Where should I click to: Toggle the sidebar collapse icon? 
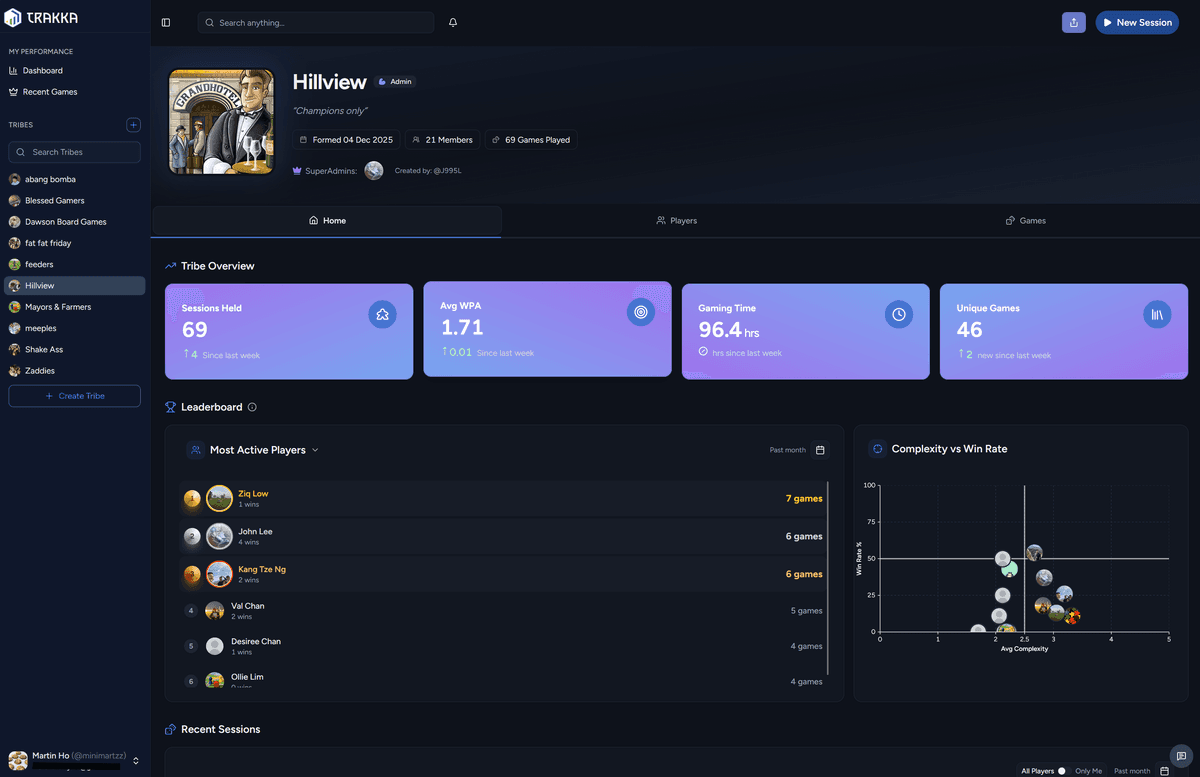[166, 22]
